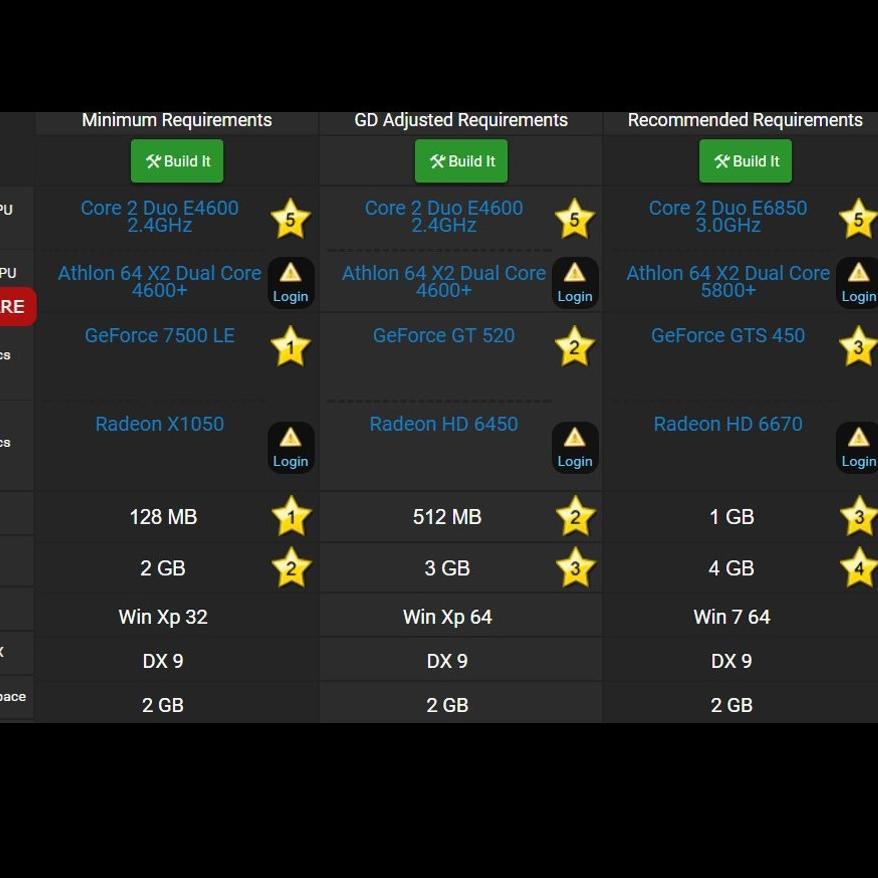Click the 3-star rating beside GeForce GTS 450

857,346
